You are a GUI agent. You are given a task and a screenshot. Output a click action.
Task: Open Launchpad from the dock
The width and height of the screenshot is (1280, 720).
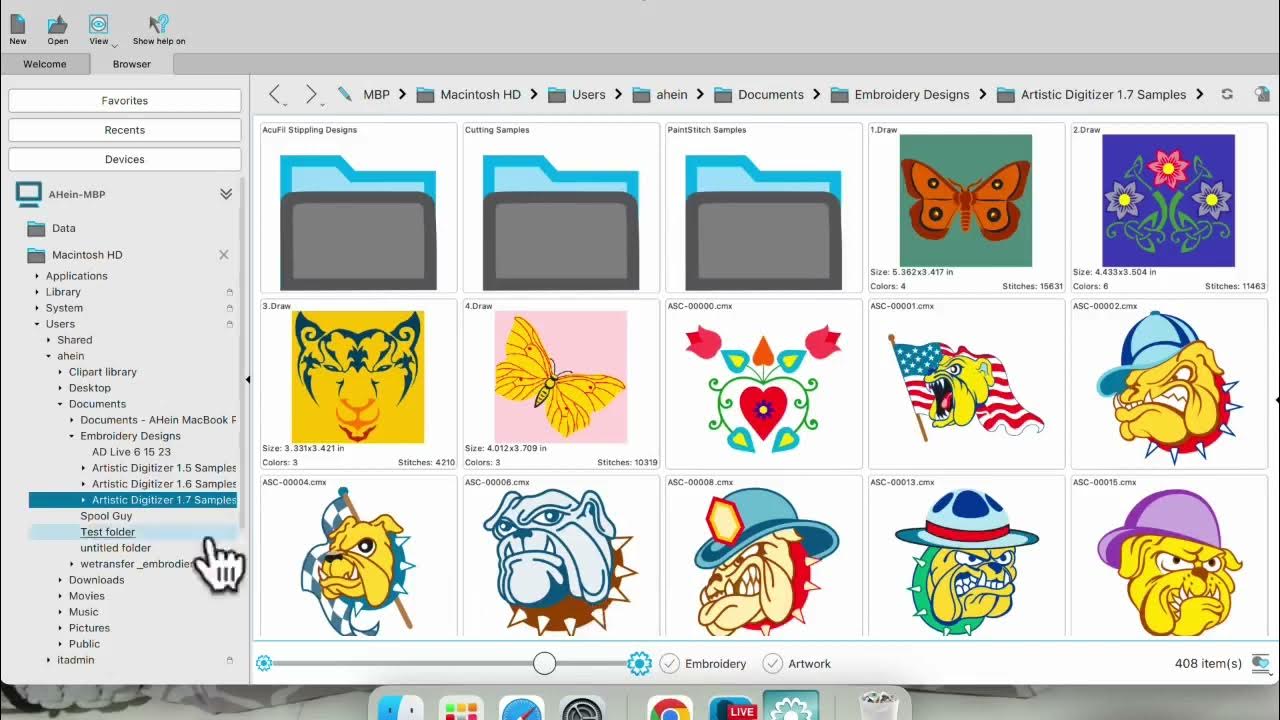click(462, 708)
